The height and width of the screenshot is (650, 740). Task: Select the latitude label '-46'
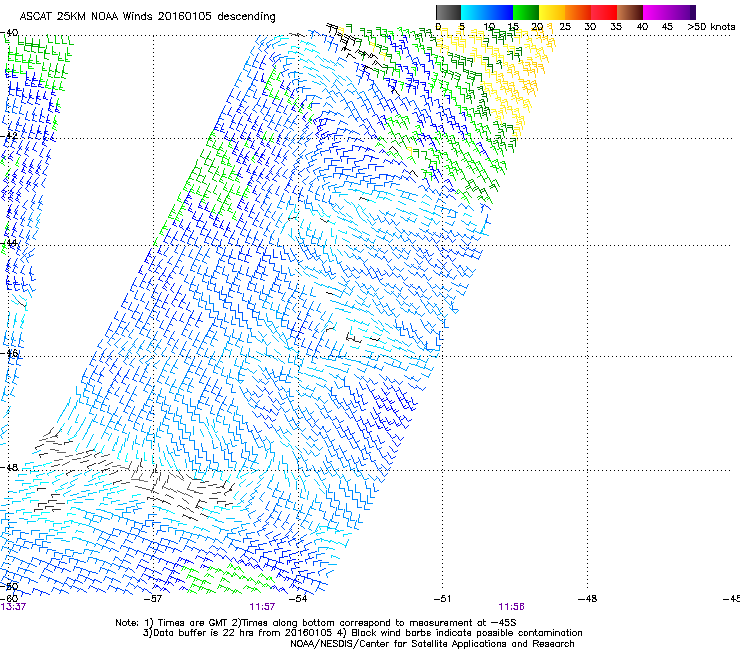click(x=9, y=354)
